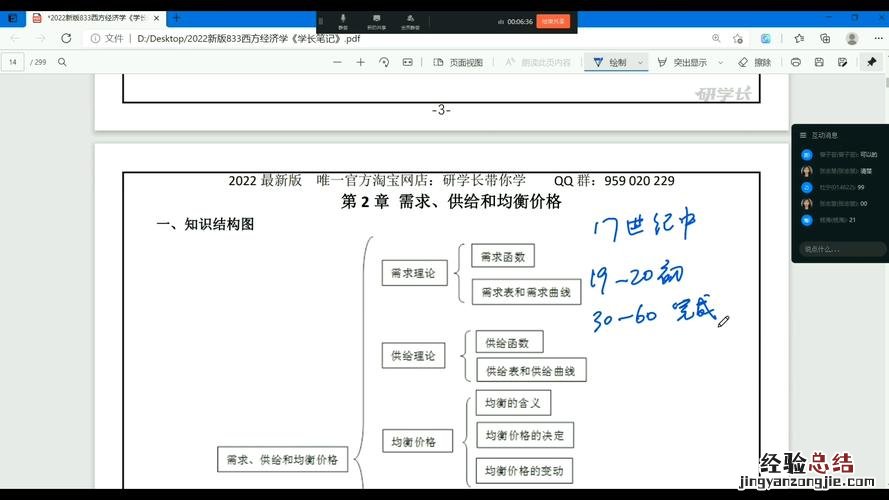Click the page number input box
Viewport: 889px width, 500px height.
tap(14, 62)
